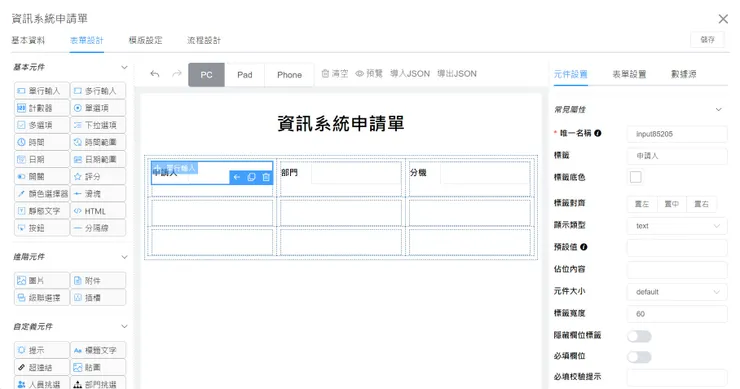740x389 pixels.
Task: Show info tooltip beside 唯一名稱
Action: (598, 133)
